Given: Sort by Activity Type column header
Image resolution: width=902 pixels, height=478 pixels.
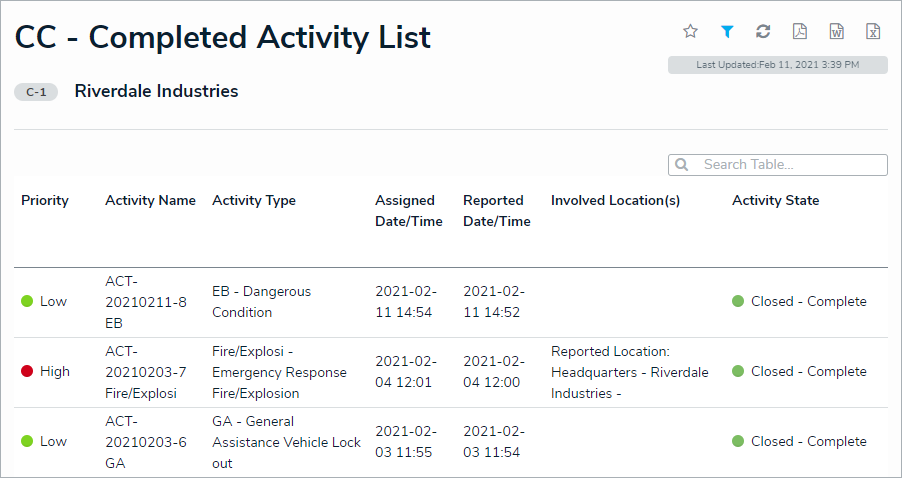Looking at the screenshot, I should [254, 201].
